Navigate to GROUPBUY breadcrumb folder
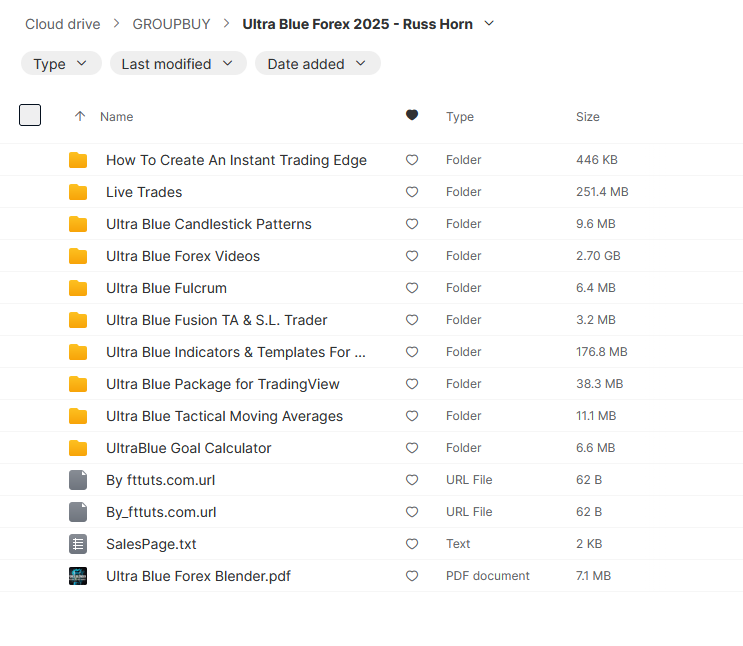 171,23
